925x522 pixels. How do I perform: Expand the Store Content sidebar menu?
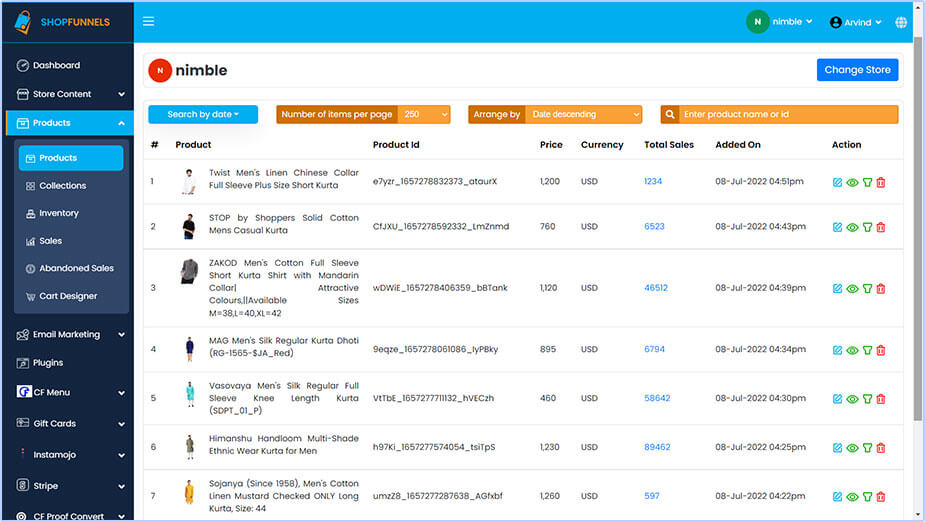click(x=70, y=94)
